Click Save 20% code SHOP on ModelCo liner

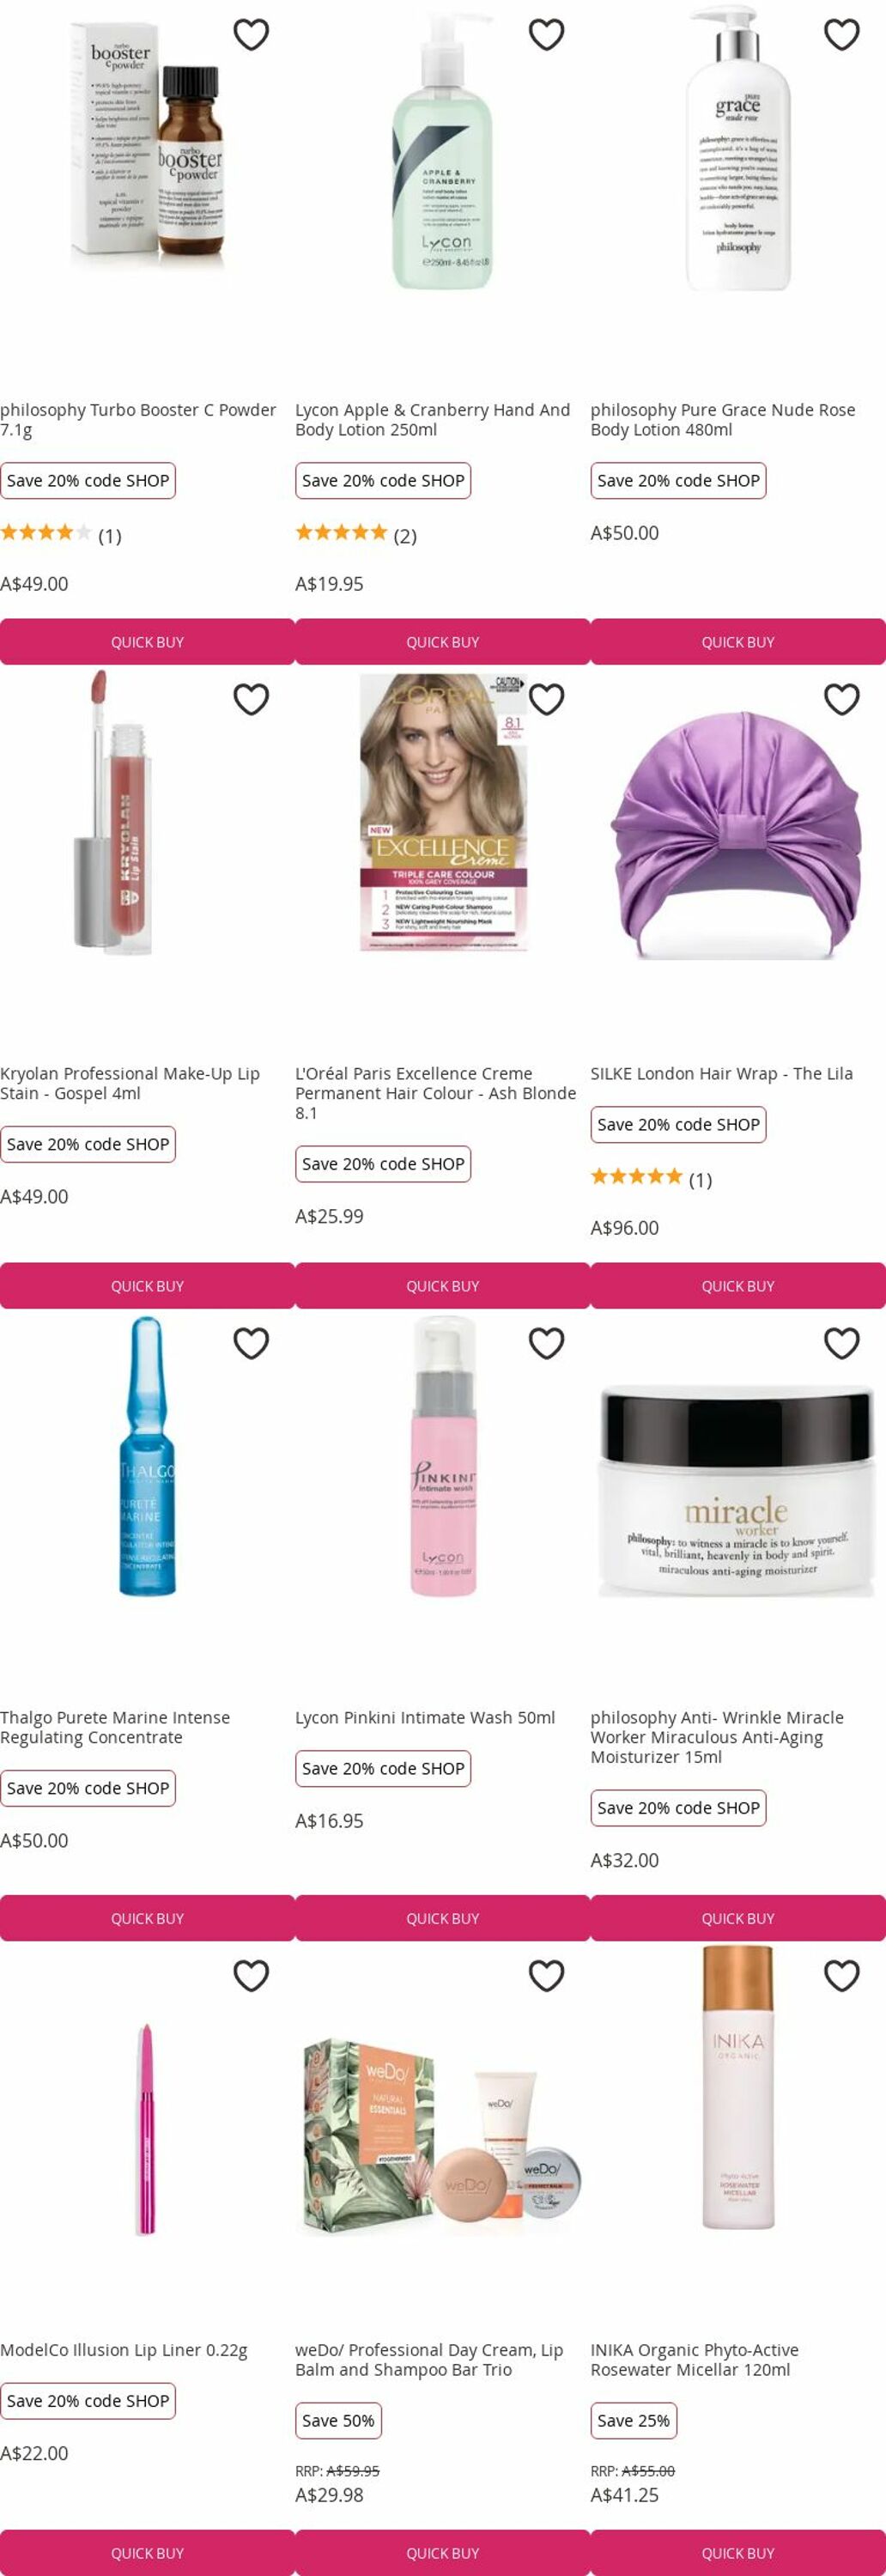coord(88,2400)
